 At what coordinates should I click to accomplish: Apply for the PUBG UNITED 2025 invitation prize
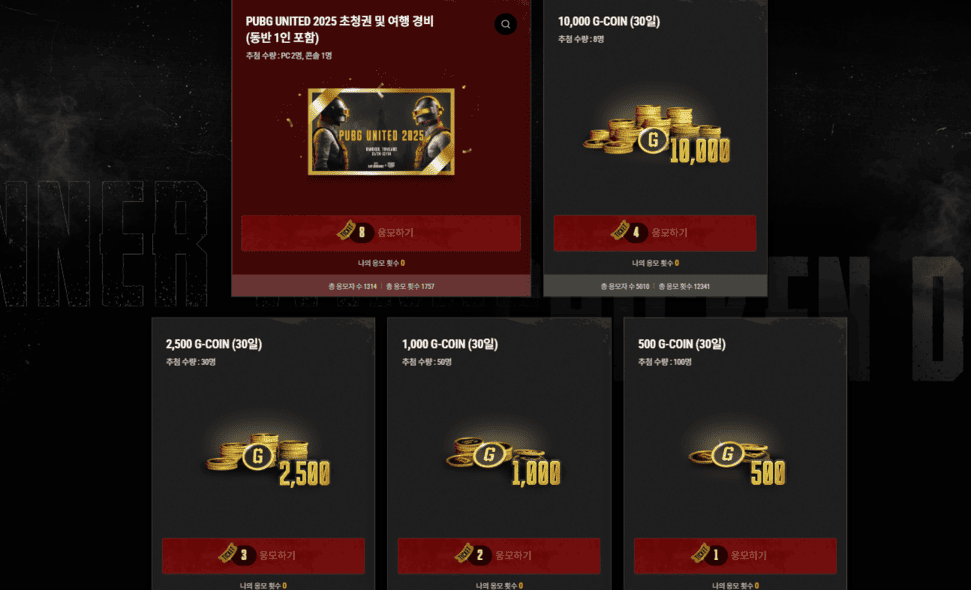pyautogui.click(x=381, y=233)
